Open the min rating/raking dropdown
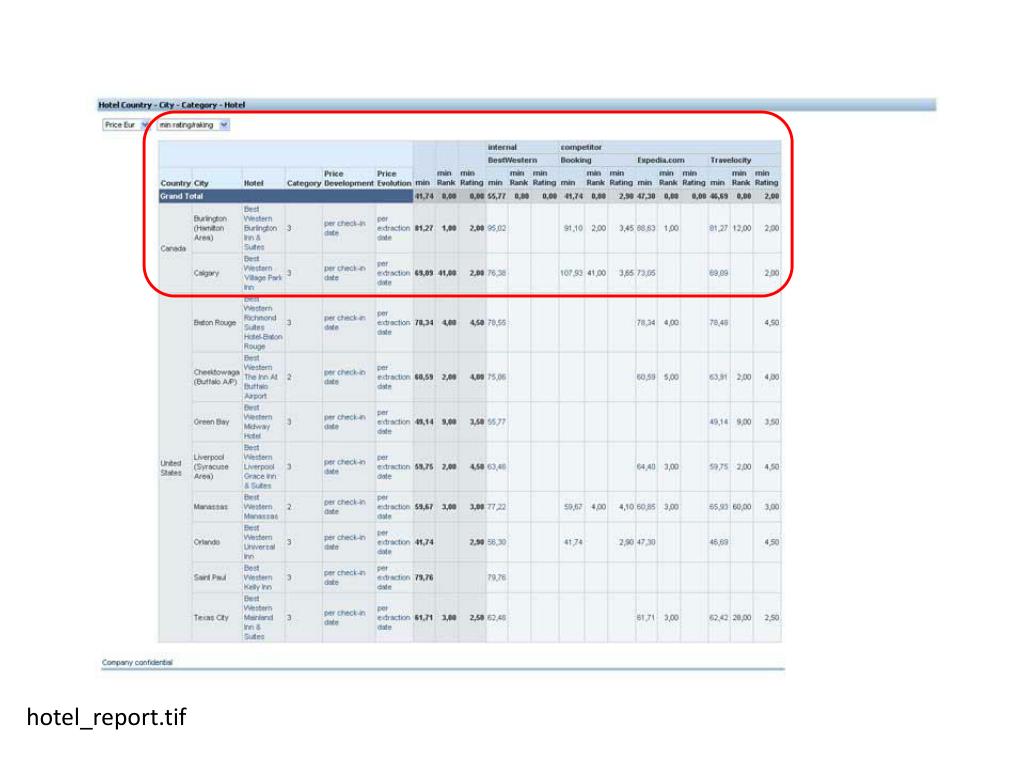Screen dimensions: 1024x768 point(193,125)
